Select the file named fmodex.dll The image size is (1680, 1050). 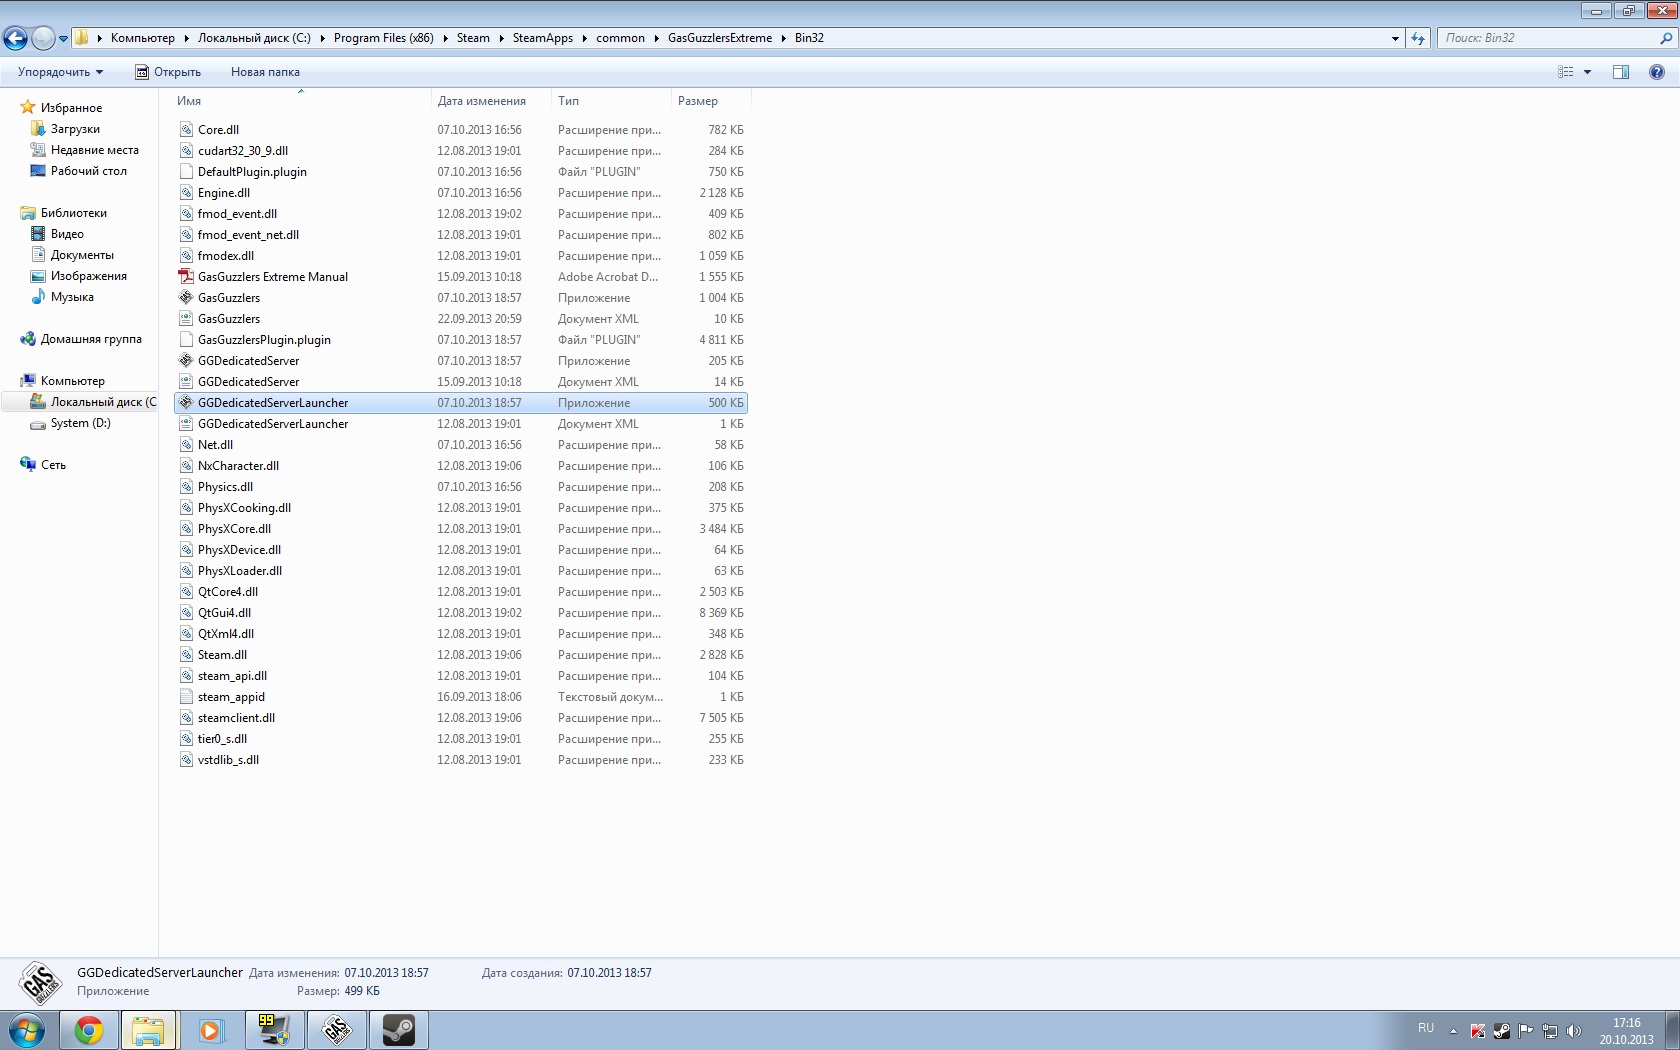click(226, 256)
